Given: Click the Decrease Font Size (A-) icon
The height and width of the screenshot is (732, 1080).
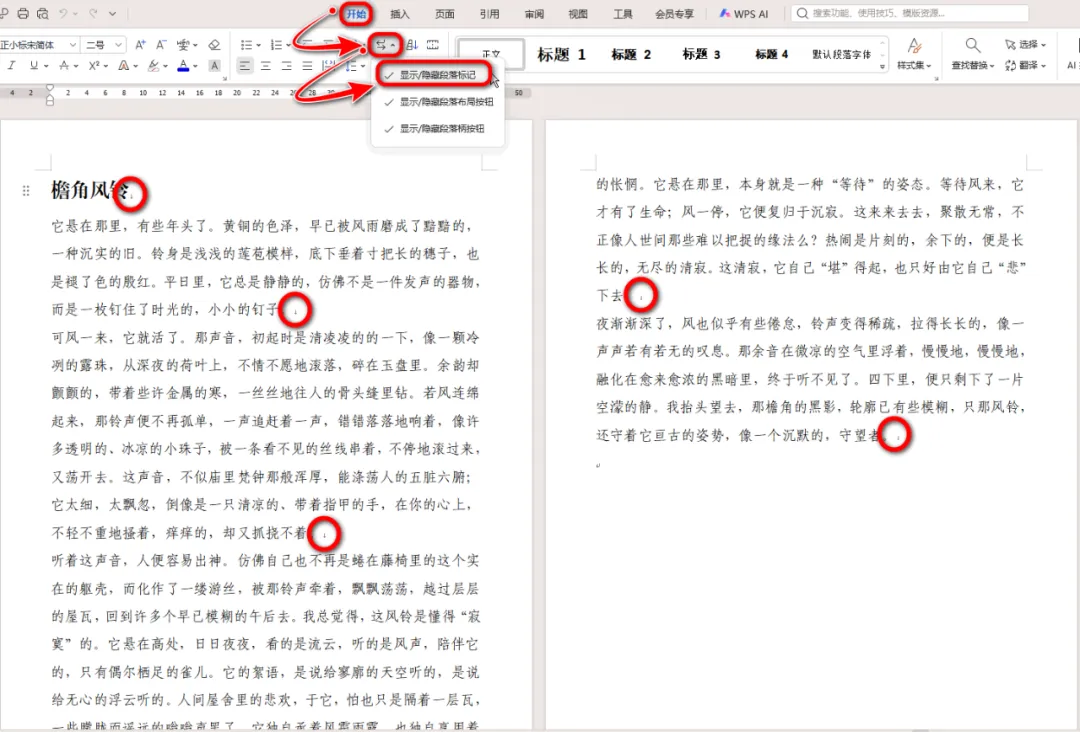Looking at the screenshot, I should 161,45.
